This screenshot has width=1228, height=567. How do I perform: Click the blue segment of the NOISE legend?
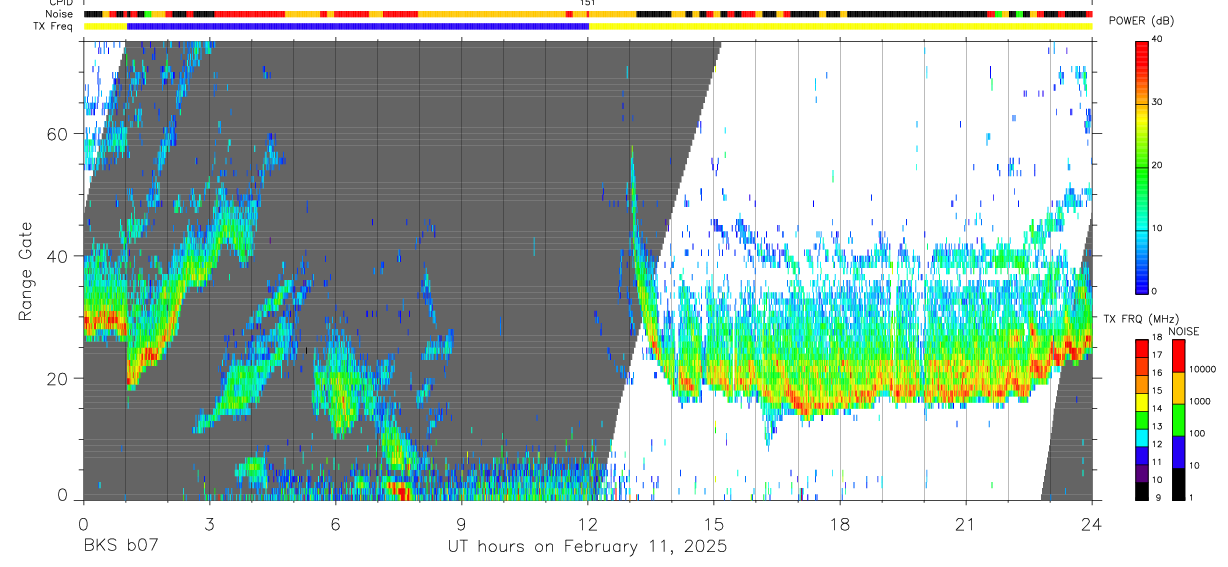click(1178, 452)
